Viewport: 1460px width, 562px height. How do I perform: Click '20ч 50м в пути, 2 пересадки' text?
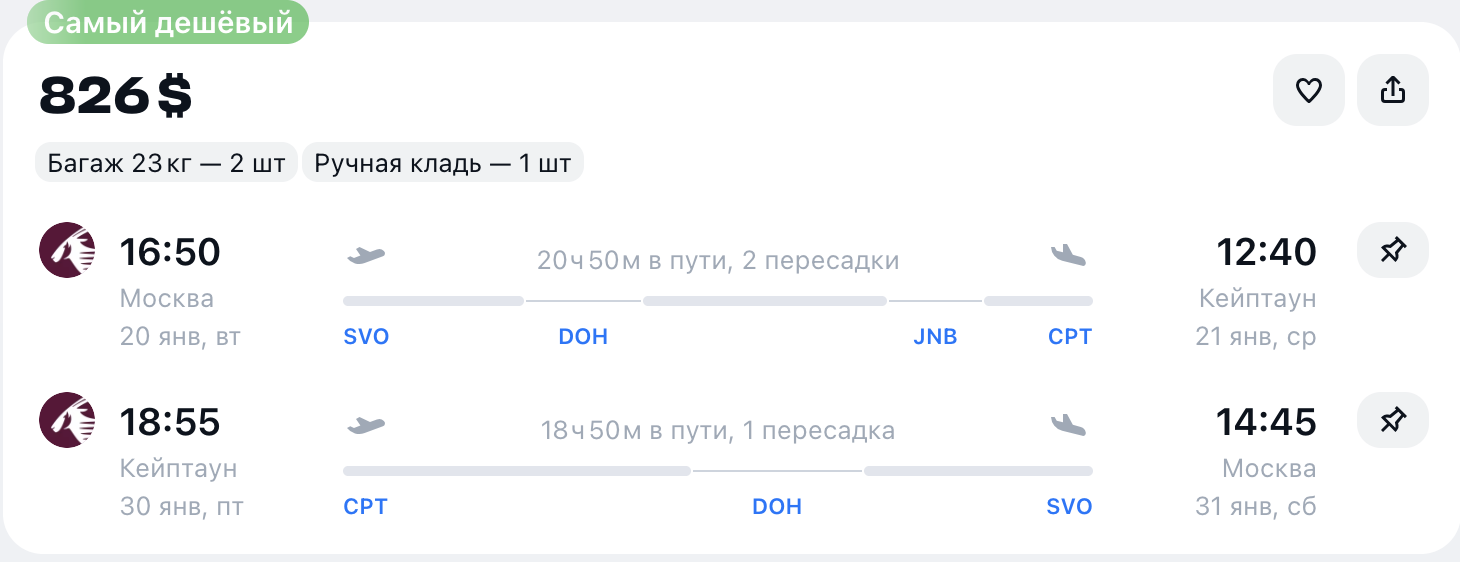click(x=718, y=261)
